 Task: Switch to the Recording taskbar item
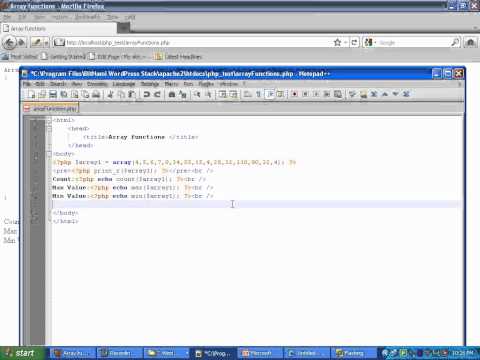pyautogui.click(x=120, y=353)
